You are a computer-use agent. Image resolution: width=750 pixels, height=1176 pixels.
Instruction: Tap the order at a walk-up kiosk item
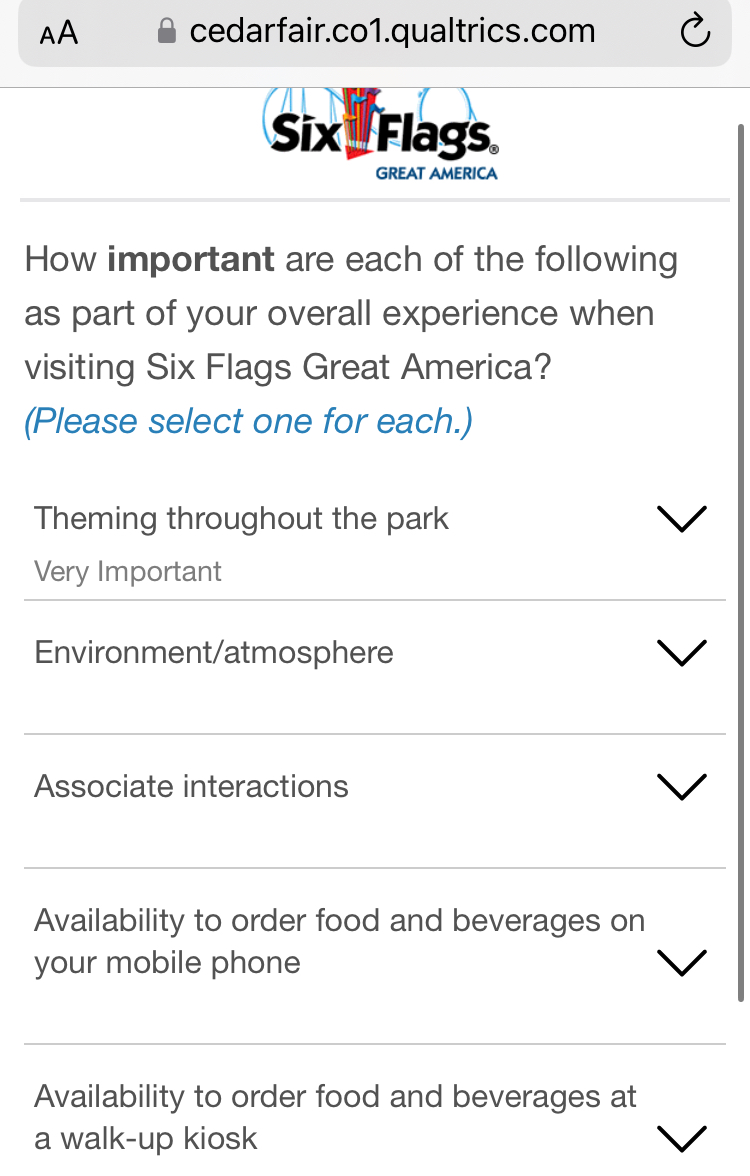[335, 1117]
